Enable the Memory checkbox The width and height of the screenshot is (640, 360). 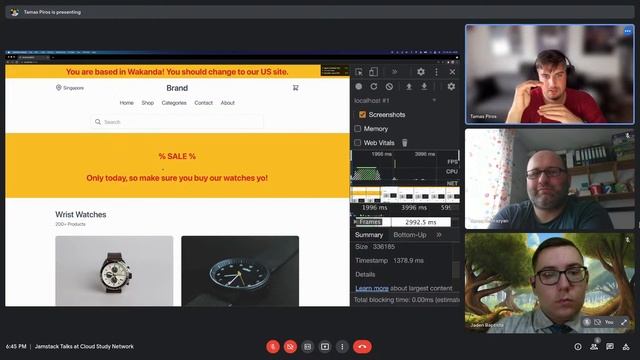358,129
